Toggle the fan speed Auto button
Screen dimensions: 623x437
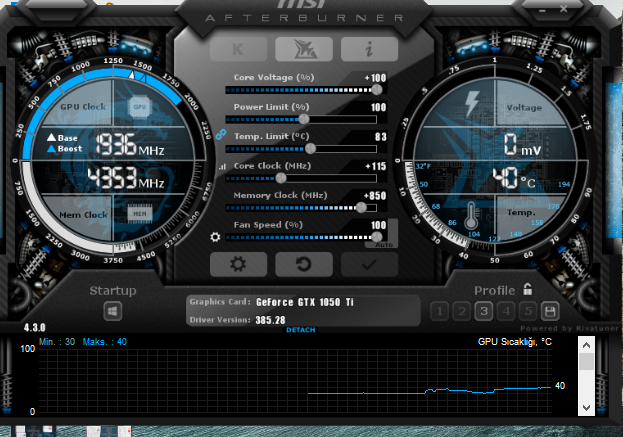(383, 245)
